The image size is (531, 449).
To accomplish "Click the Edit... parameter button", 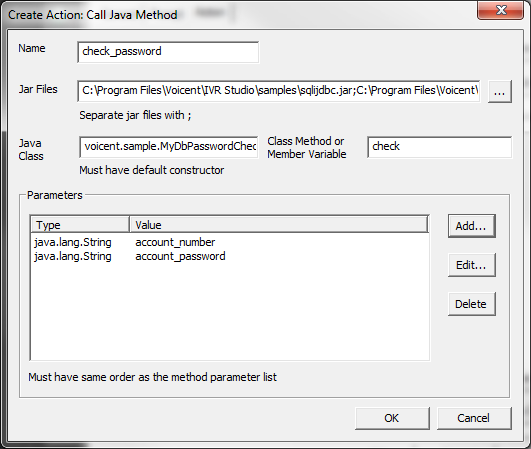I will click(471, 265).
